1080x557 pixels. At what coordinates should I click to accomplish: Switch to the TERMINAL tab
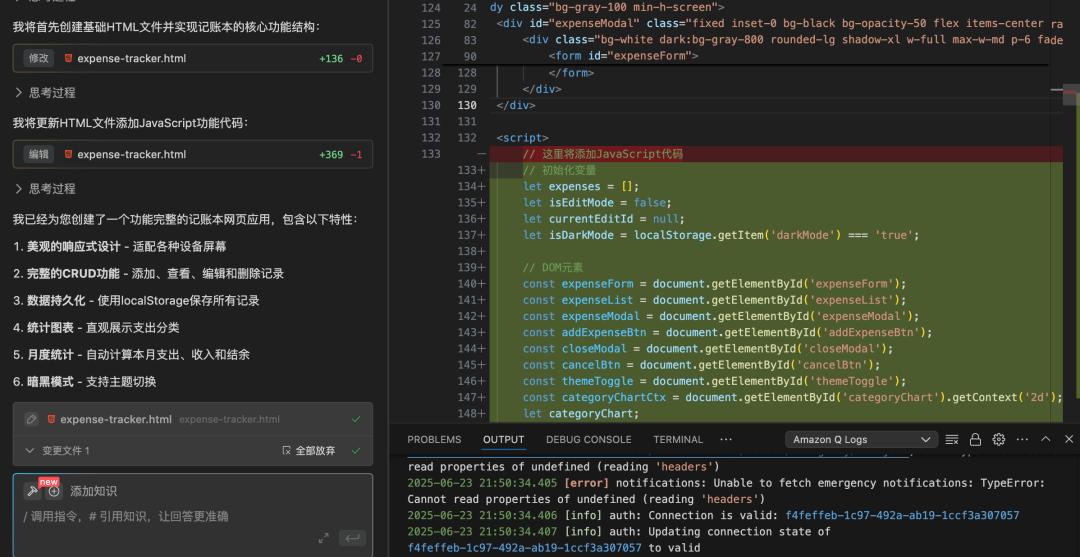pyautogui.click(x=678, y=439)
